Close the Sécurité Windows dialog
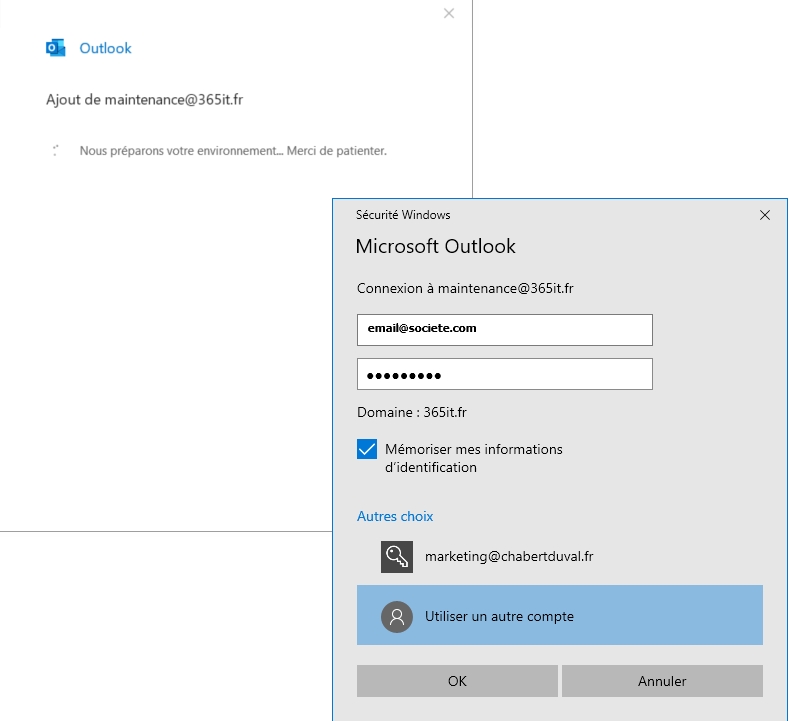The height and width of the screenshot is (721, 789). pos(765,215)
